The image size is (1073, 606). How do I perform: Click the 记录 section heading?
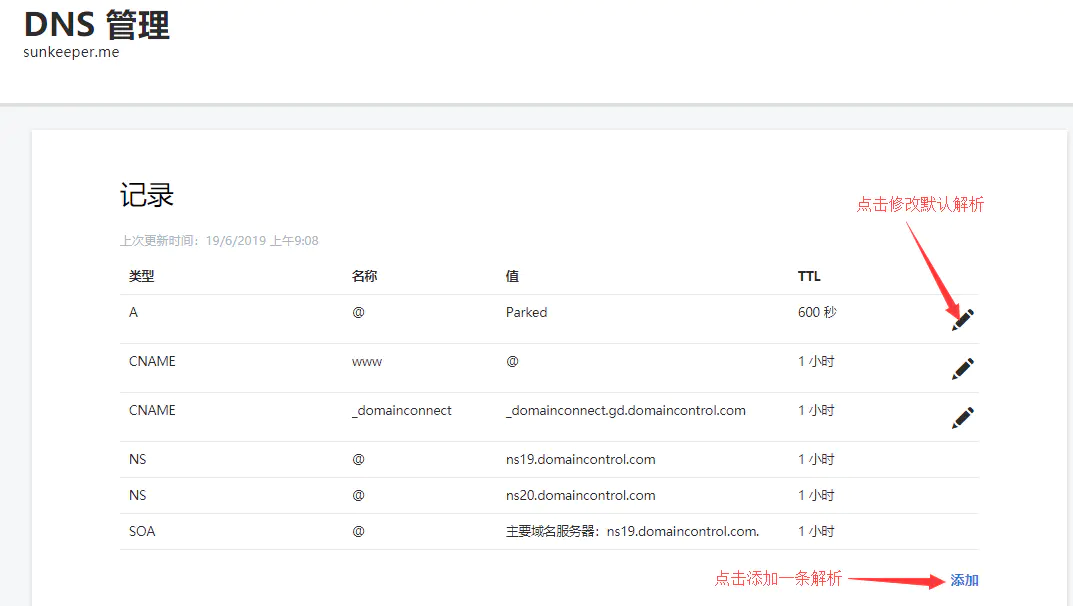(146, 195)
